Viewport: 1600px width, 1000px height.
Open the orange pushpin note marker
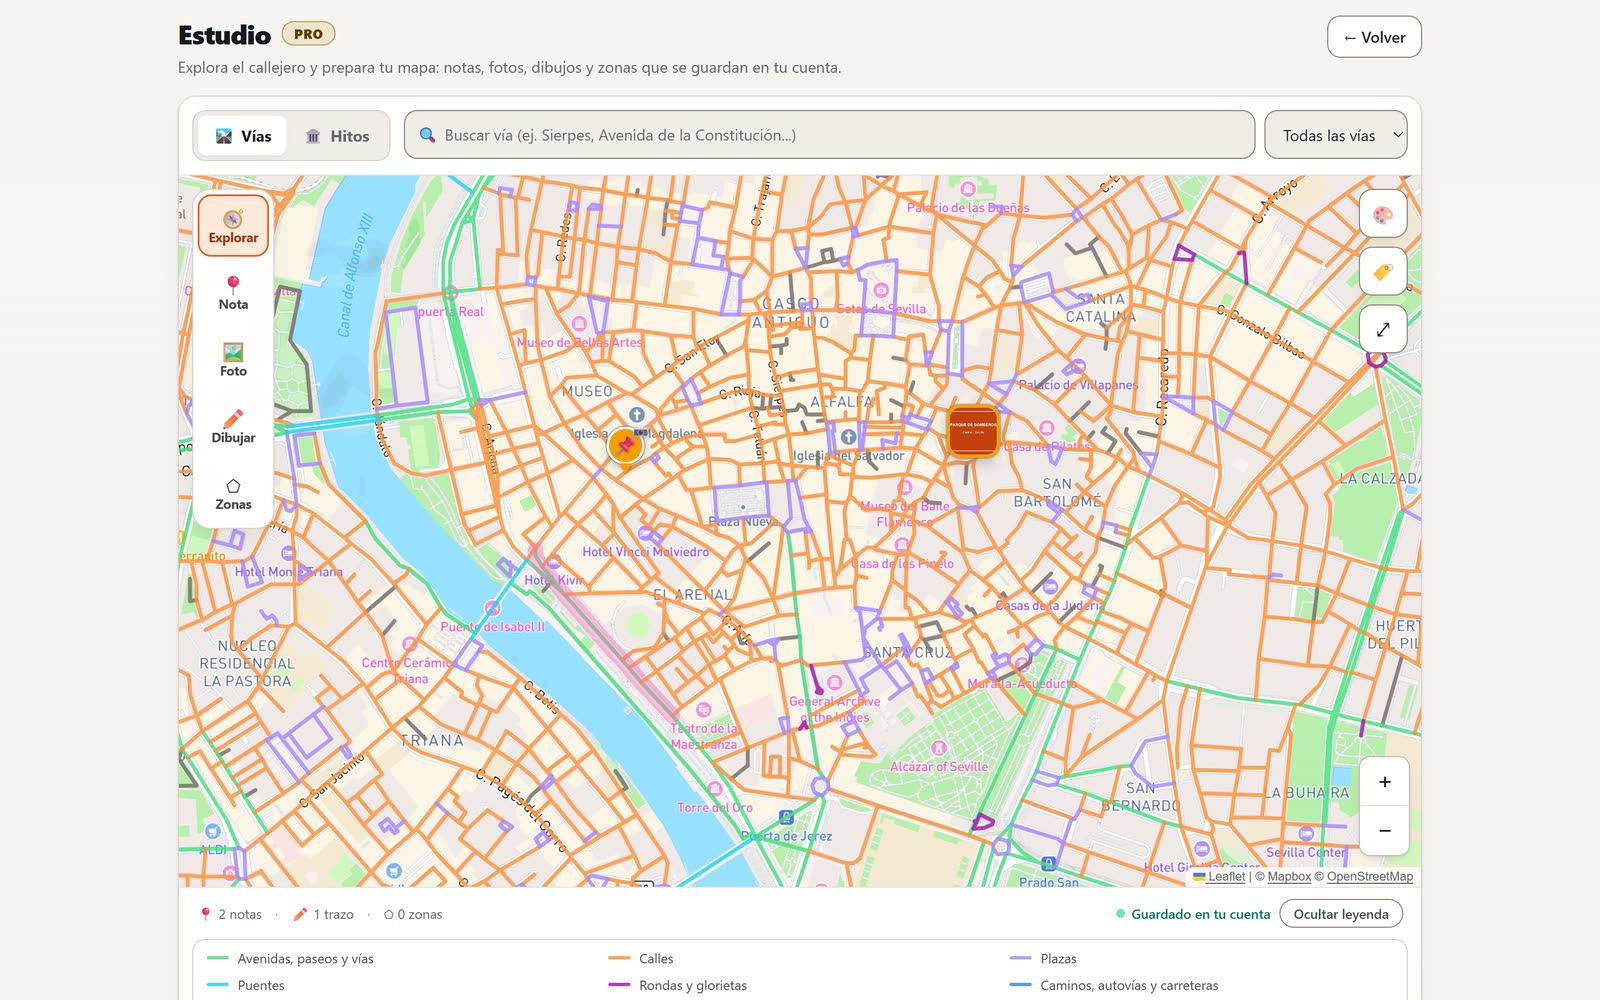tap(626, 447)
